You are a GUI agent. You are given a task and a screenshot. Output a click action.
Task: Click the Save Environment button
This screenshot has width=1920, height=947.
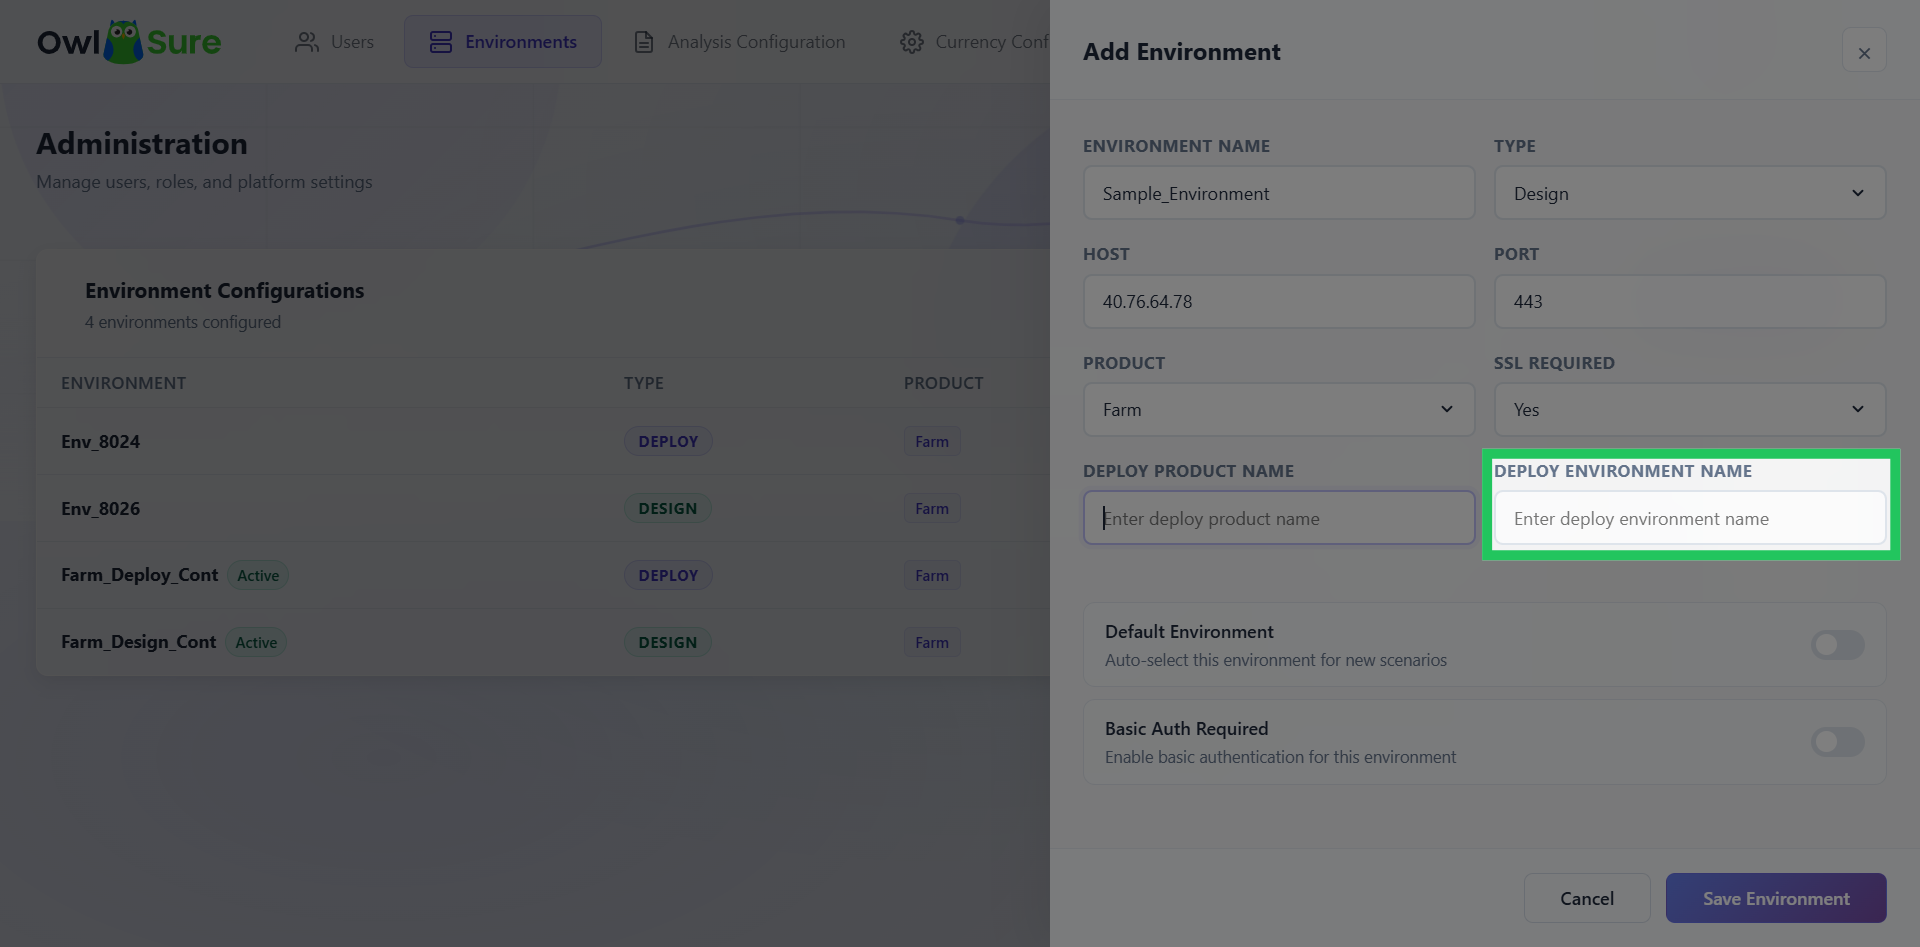pos(1776,898)
